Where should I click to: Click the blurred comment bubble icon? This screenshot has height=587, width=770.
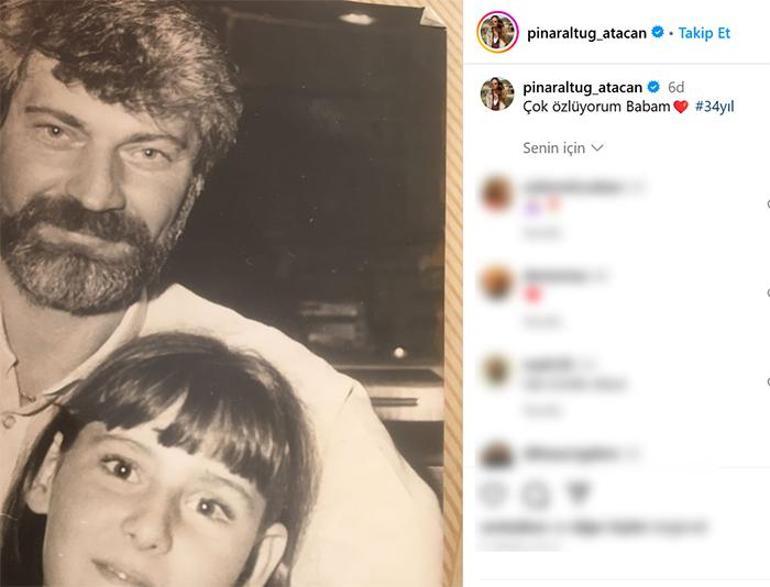pyautogui.click(x=535, y=495)
